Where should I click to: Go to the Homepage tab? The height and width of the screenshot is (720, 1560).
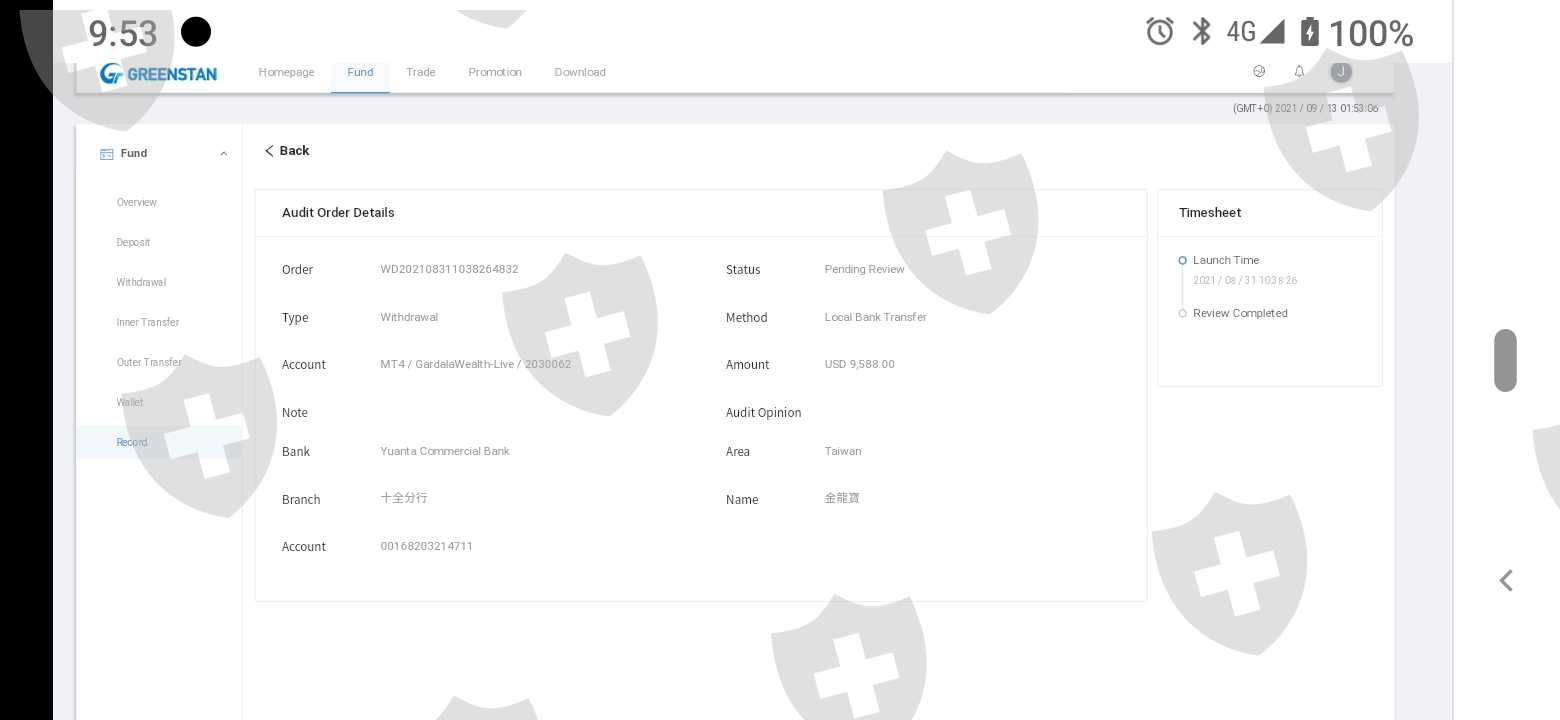[286, 72]
